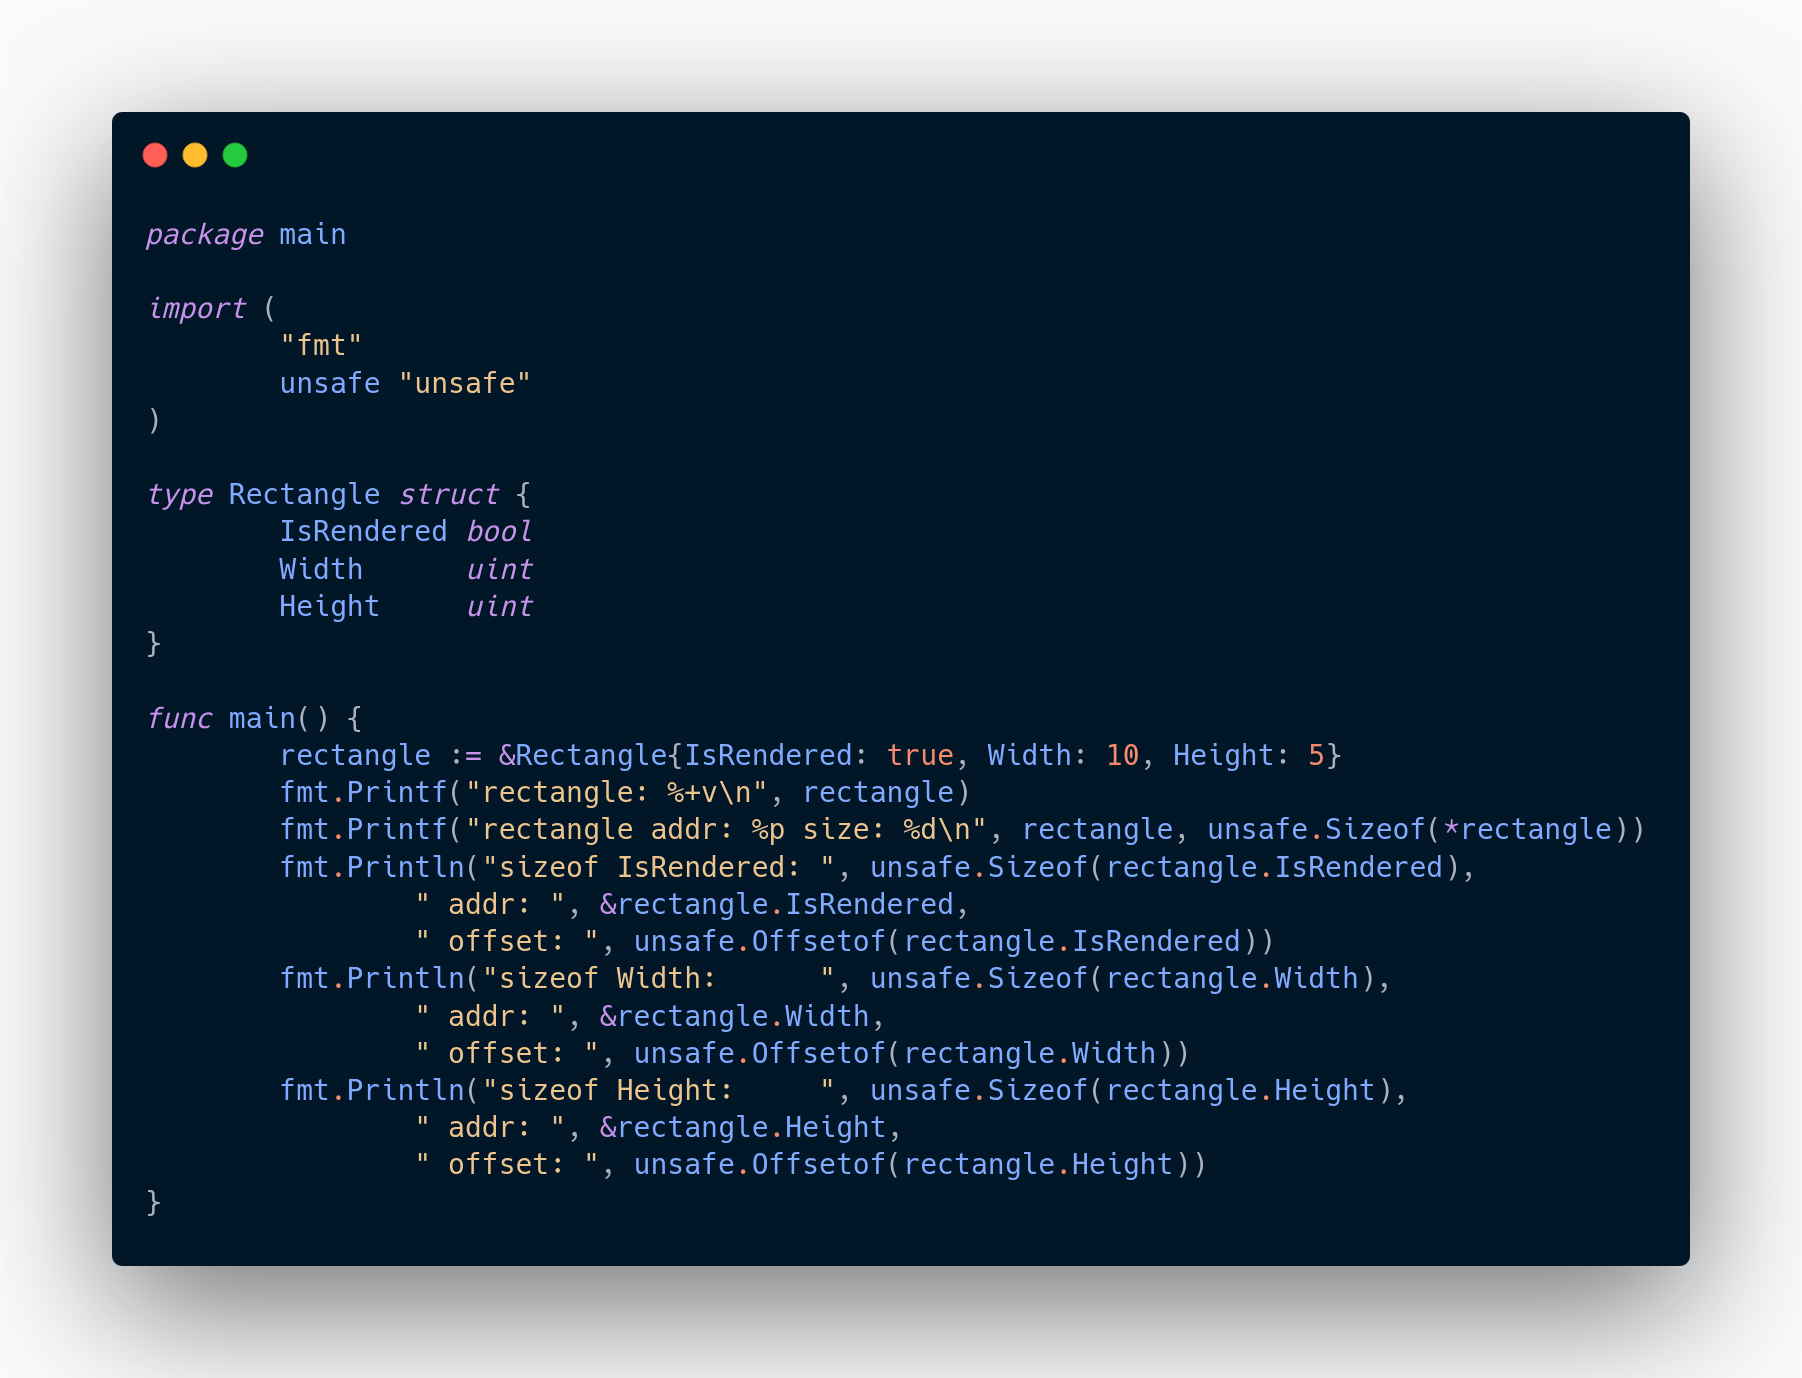Click the true literal value
1802x1378 pixels.
(x=920, y=756)
